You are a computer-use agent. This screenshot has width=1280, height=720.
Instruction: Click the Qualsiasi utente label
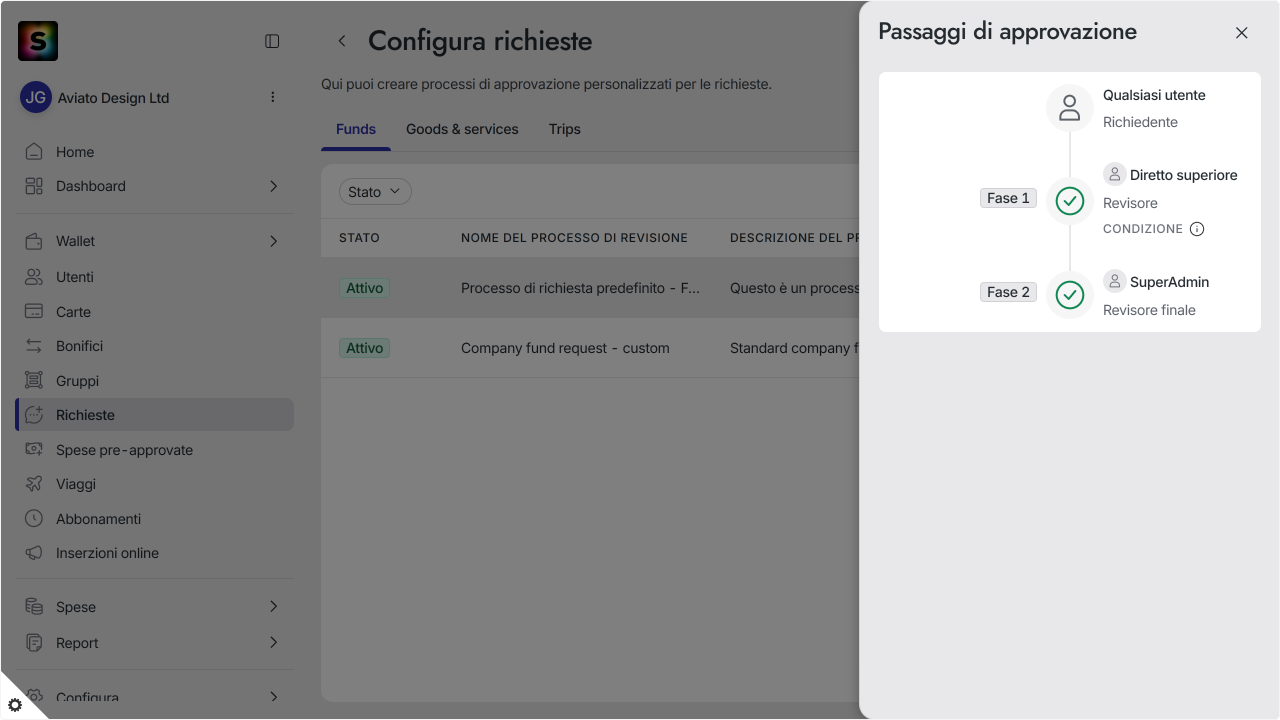click(1154, 95)
